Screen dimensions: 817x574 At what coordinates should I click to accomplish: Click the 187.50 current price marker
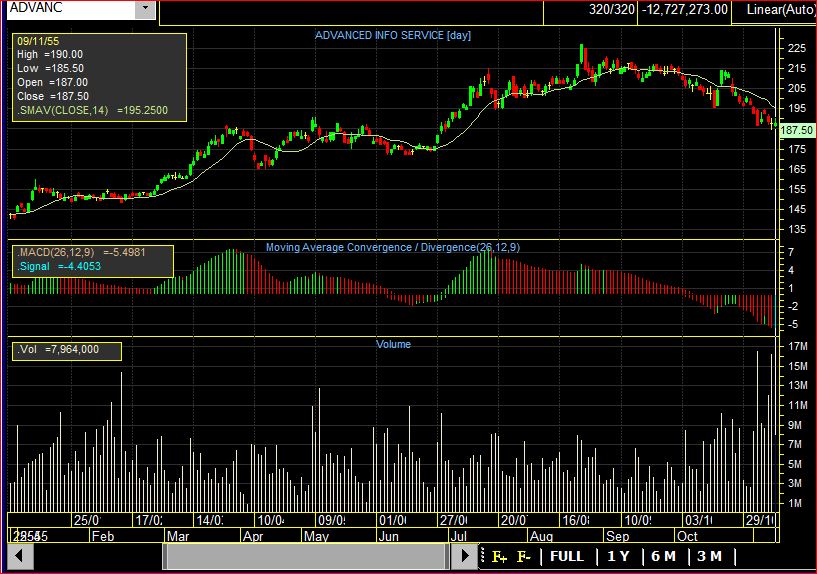pyautogui.click(x=797, y=130)
